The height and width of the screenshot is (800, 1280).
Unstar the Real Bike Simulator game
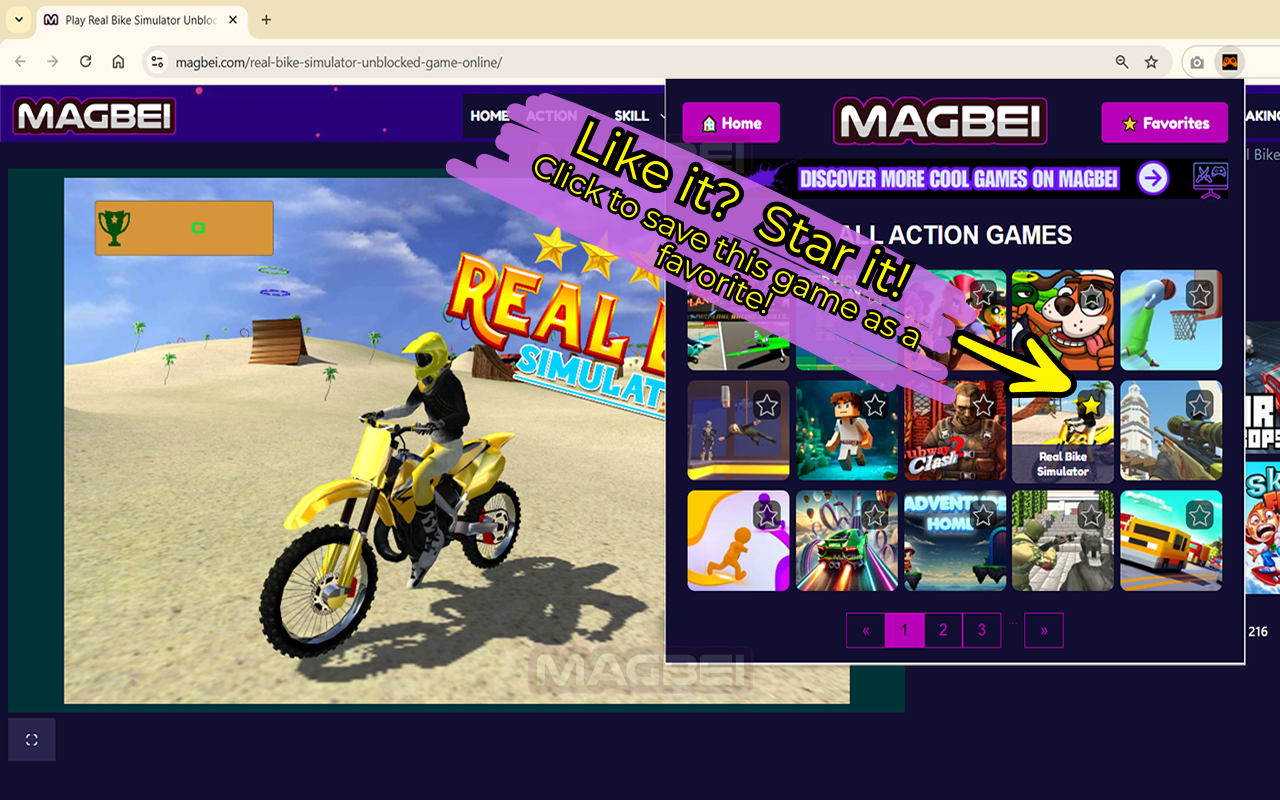pos(1092,405)
